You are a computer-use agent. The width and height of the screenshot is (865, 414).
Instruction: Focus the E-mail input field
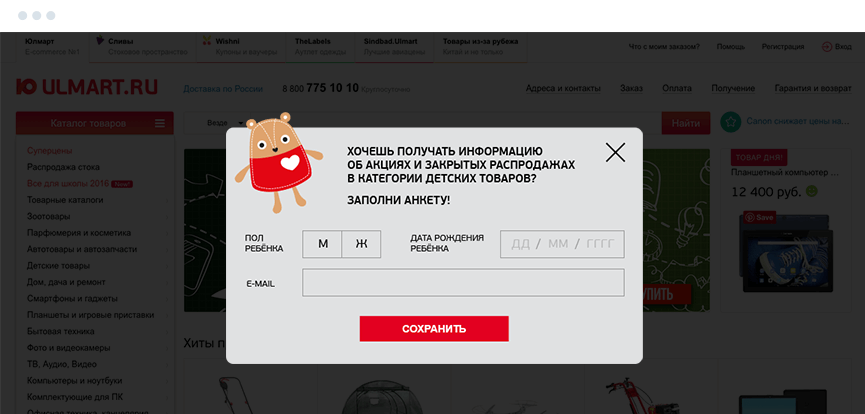tap(463, 283)
